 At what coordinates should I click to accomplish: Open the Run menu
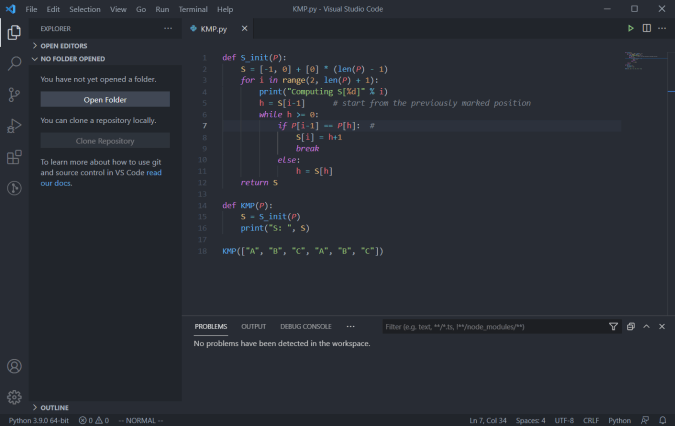point(162,9)
